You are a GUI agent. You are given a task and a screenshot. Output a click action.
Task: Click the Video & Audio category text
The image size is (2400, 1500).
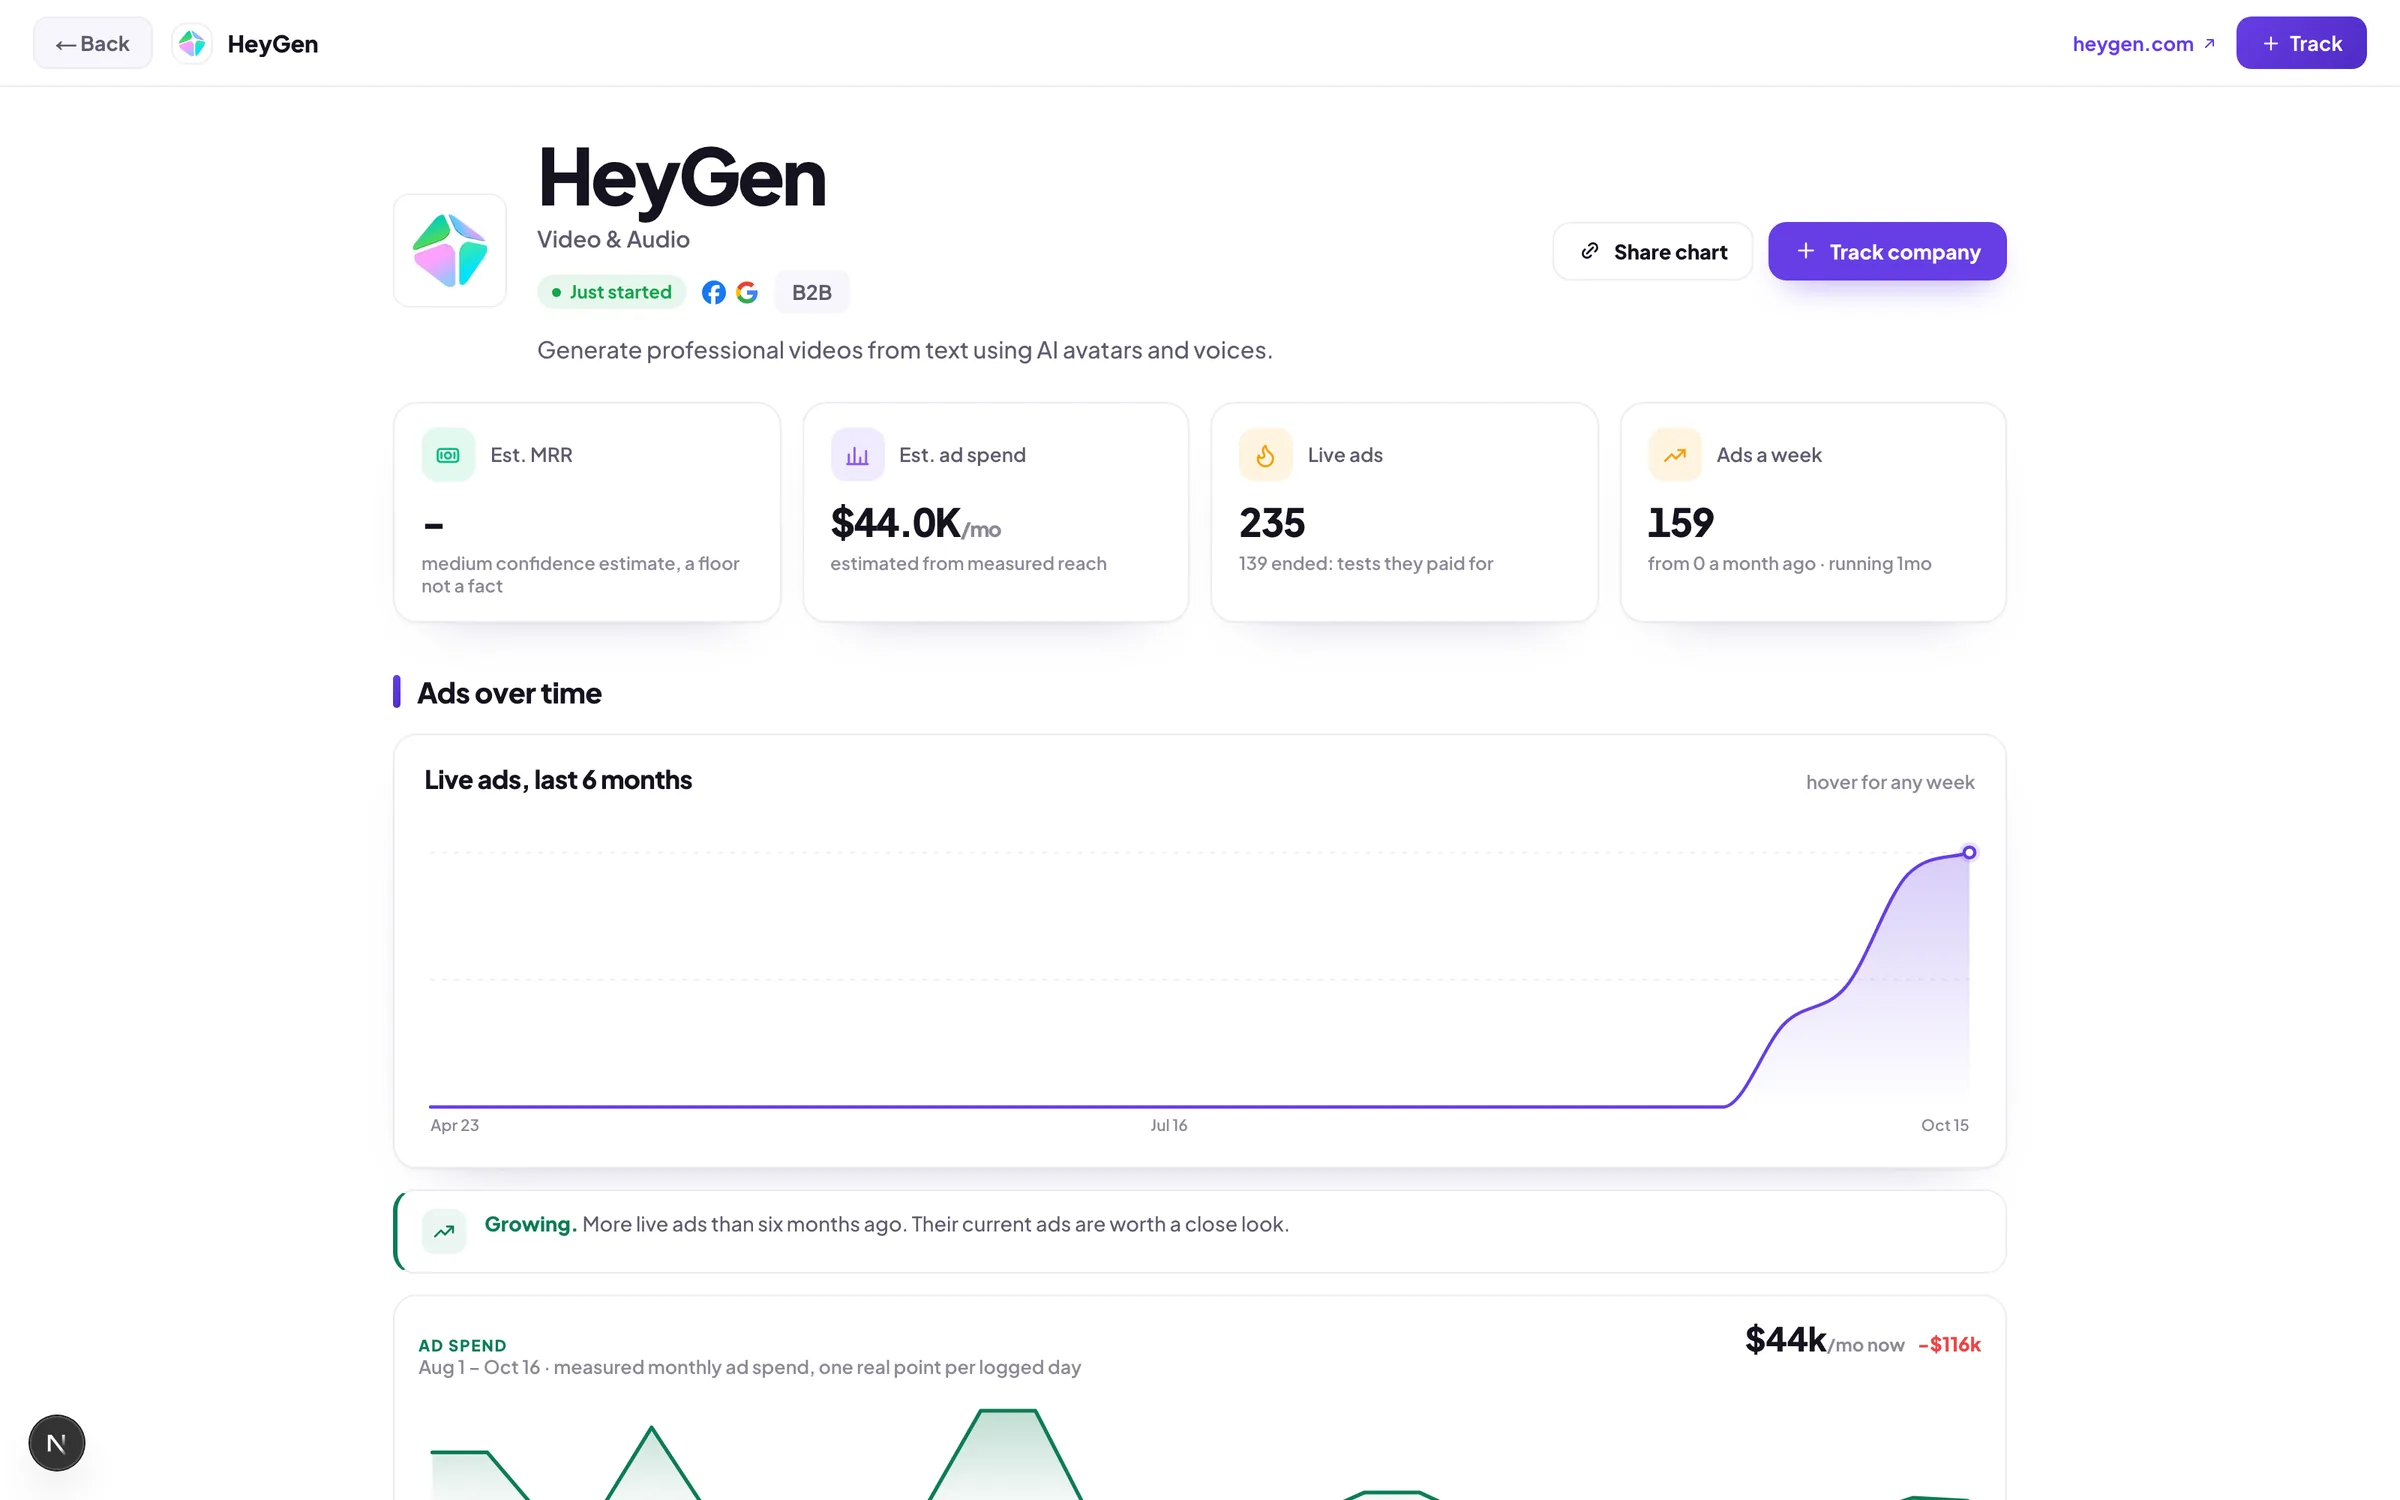coord(613,240)
